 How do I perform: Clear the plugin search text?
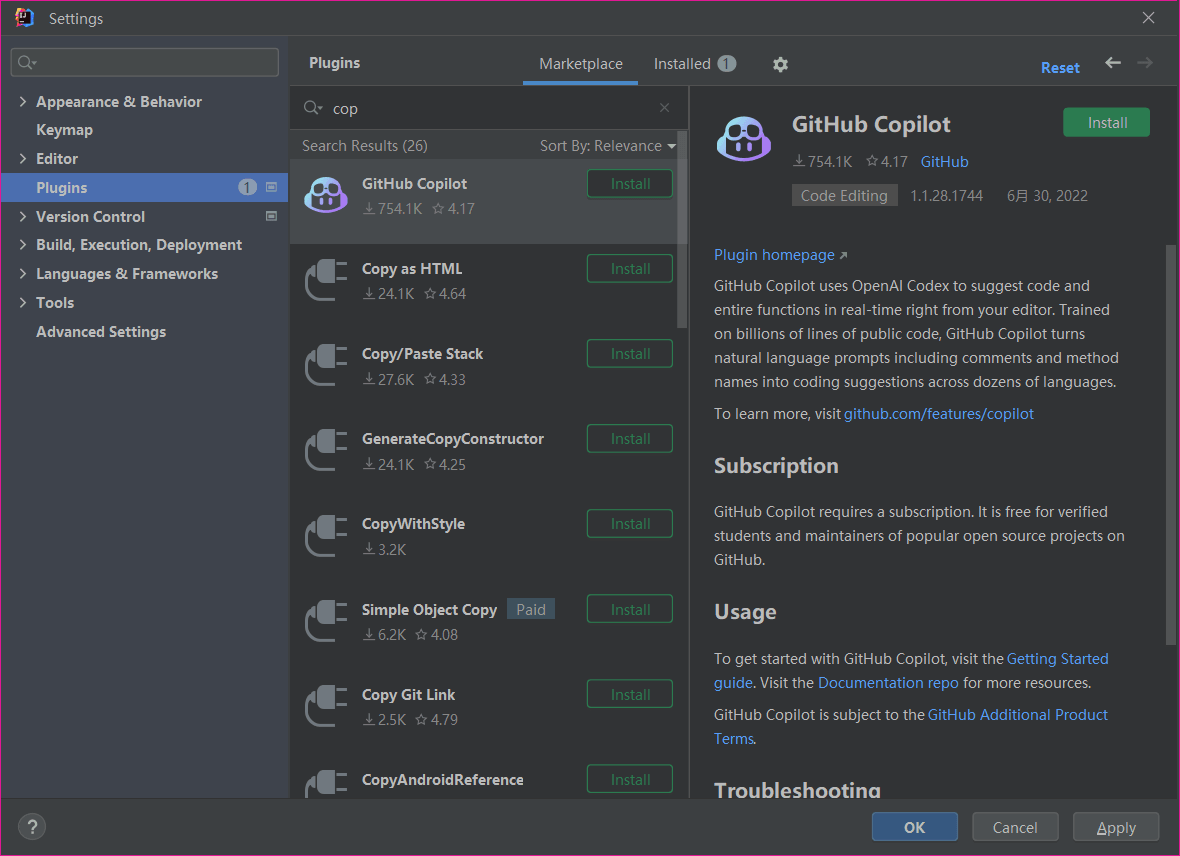[665, 108]
